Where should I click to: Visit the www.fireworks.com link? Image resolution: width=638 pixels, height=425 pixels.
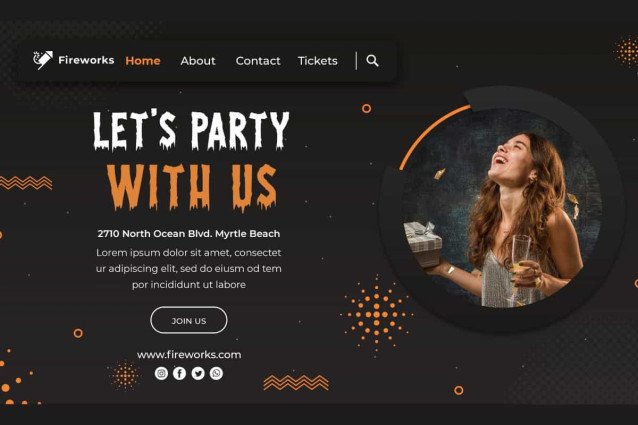[x=189, y=355]
